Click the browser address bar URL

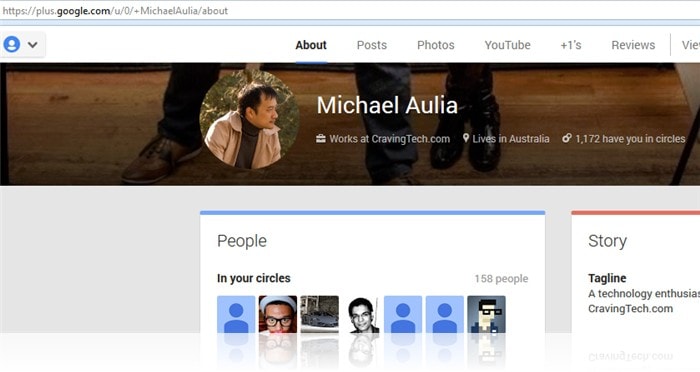point(115,11)
